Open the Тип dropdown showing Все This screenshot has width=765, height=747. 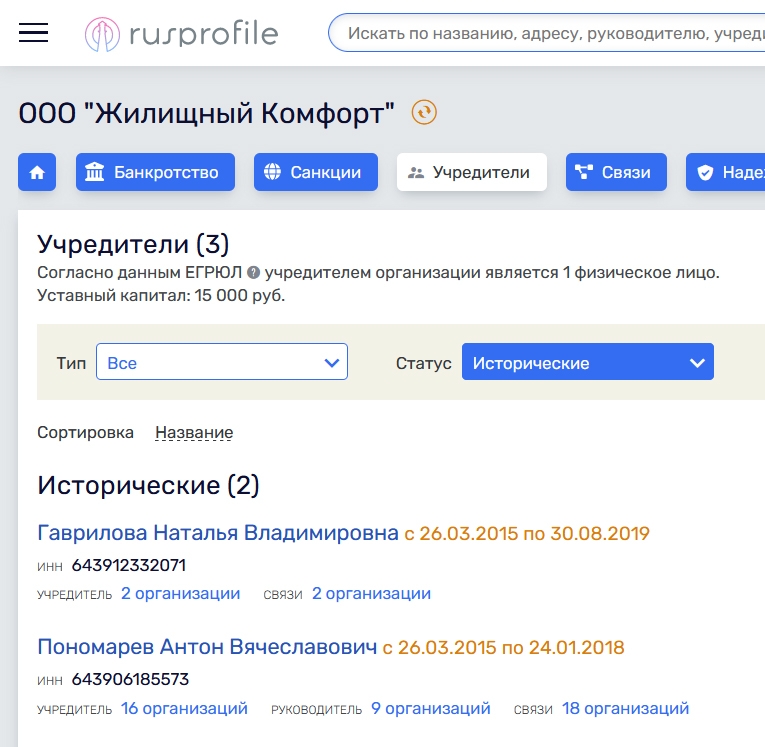(x=222, y=362)
